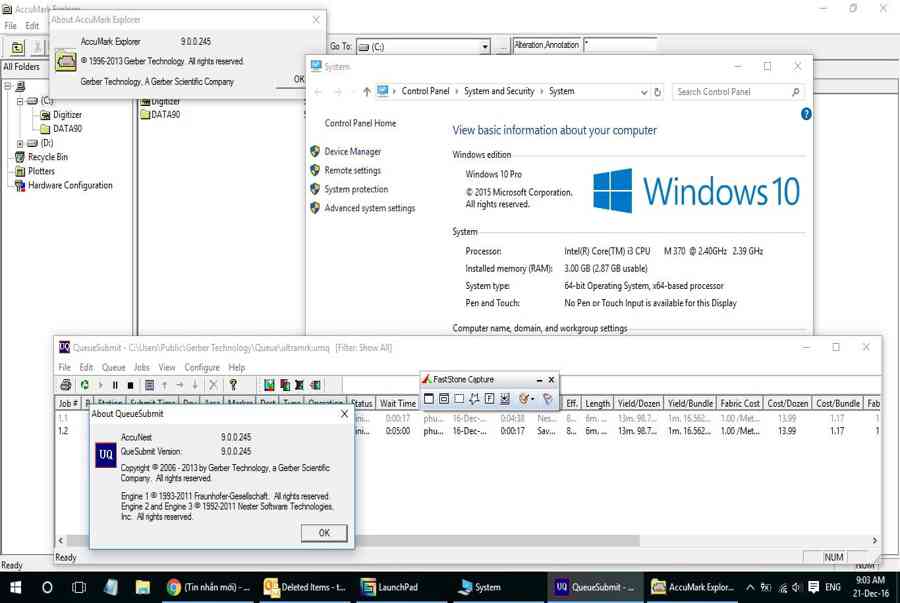Image resolution: width=900 pixels, height=603 pixels.
Task: Click the Fabric Cost column header
Action: click(740, 403)
